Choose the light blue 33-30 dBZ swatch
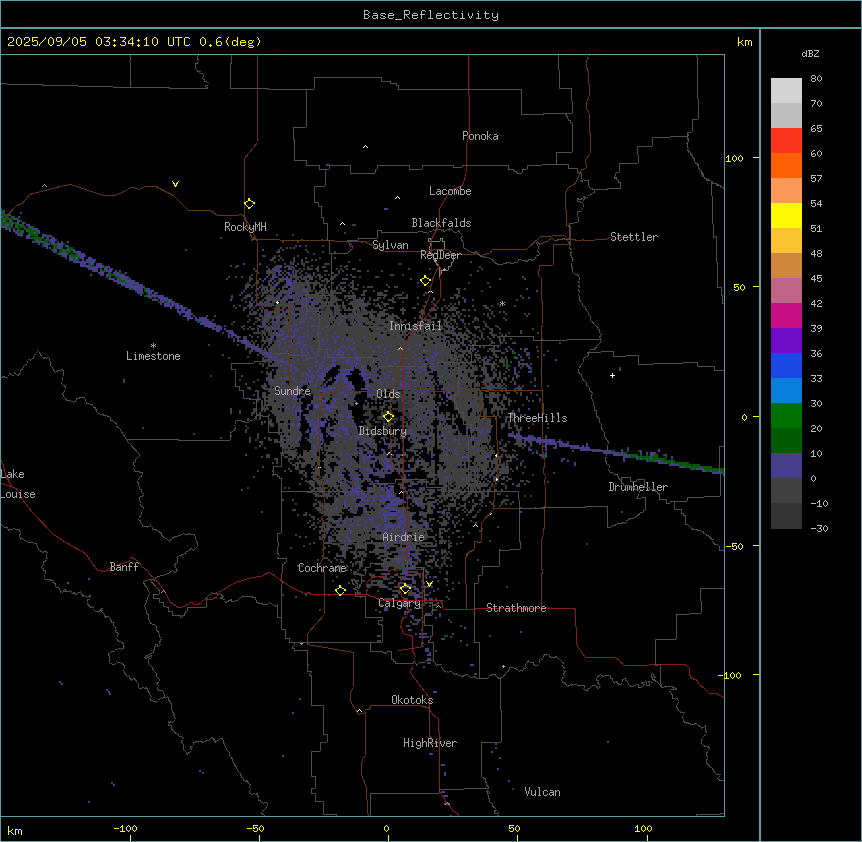862x842 pixels. [786, 391]
